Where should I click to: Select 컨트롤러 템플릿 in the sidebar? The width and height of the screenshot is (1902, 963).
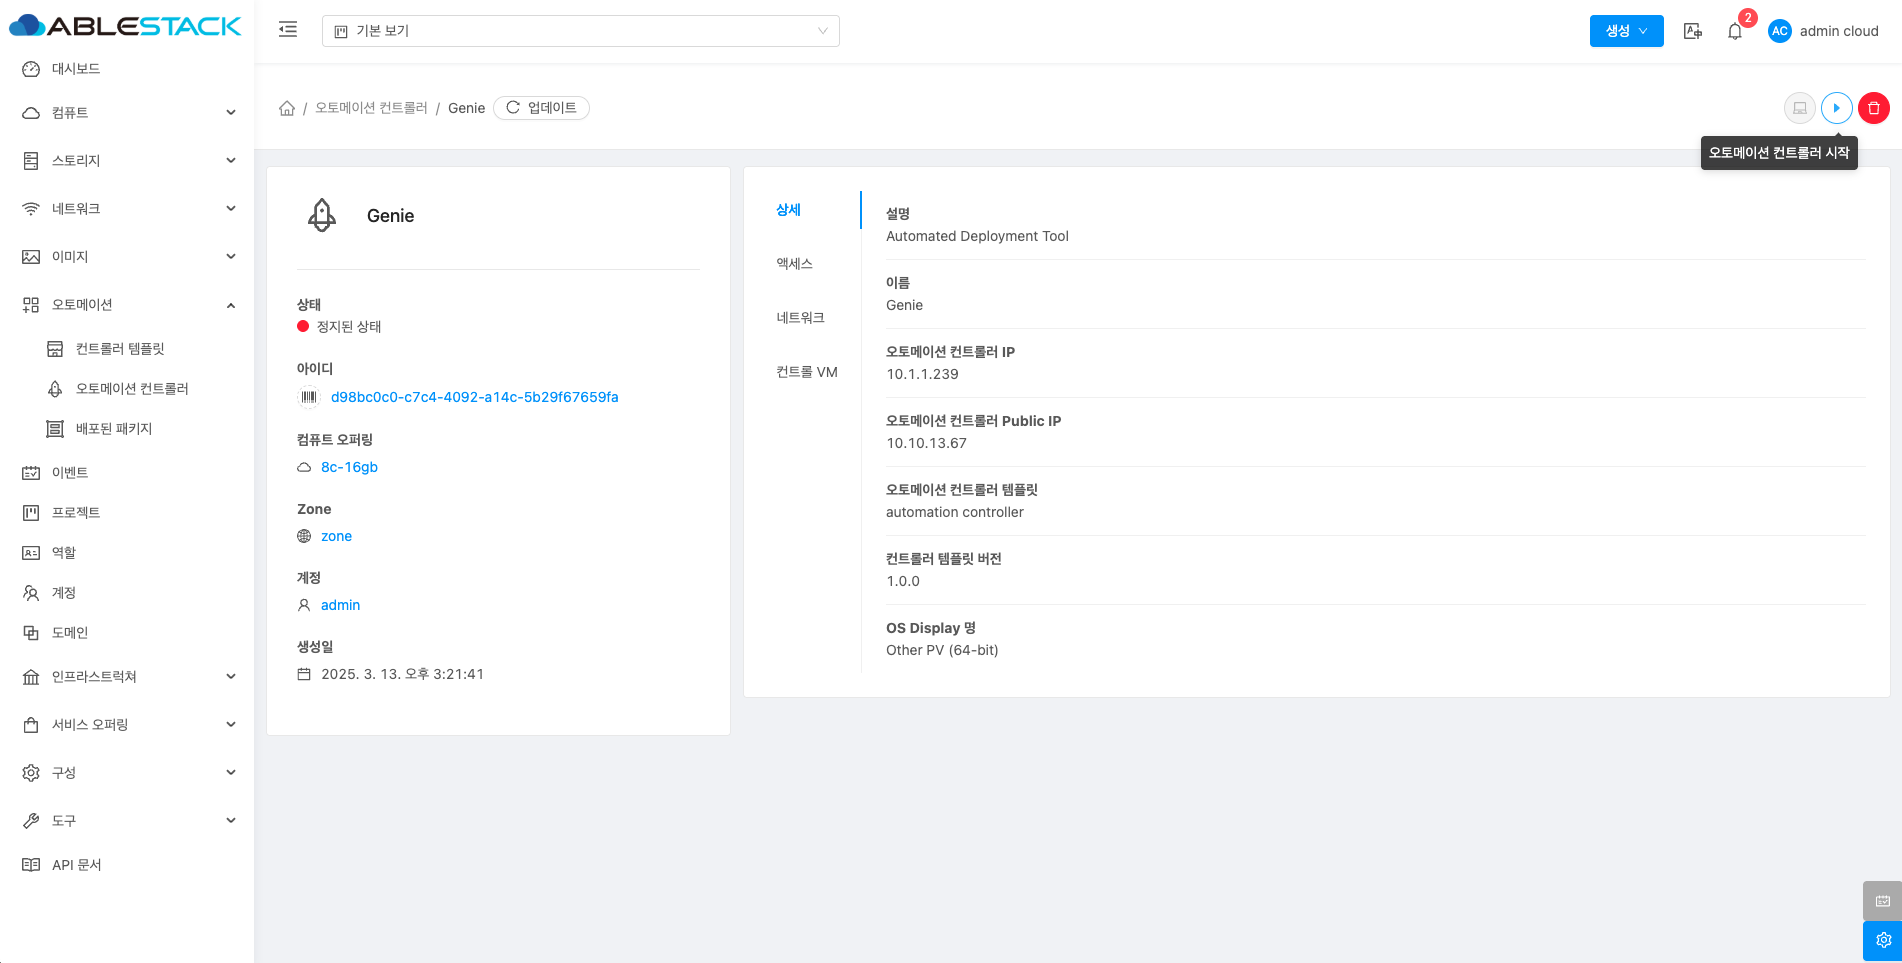[x=120, y=349]
